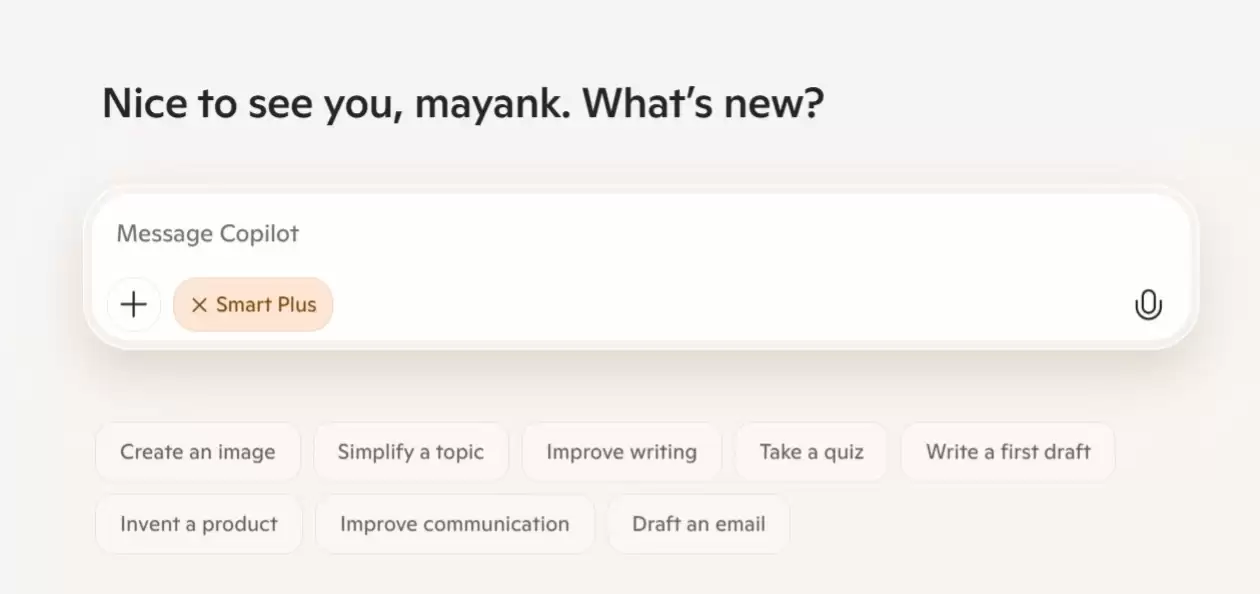1260x594 pixels.
Task: Open the Improve communication suggestion
Action: coord(454,524)
